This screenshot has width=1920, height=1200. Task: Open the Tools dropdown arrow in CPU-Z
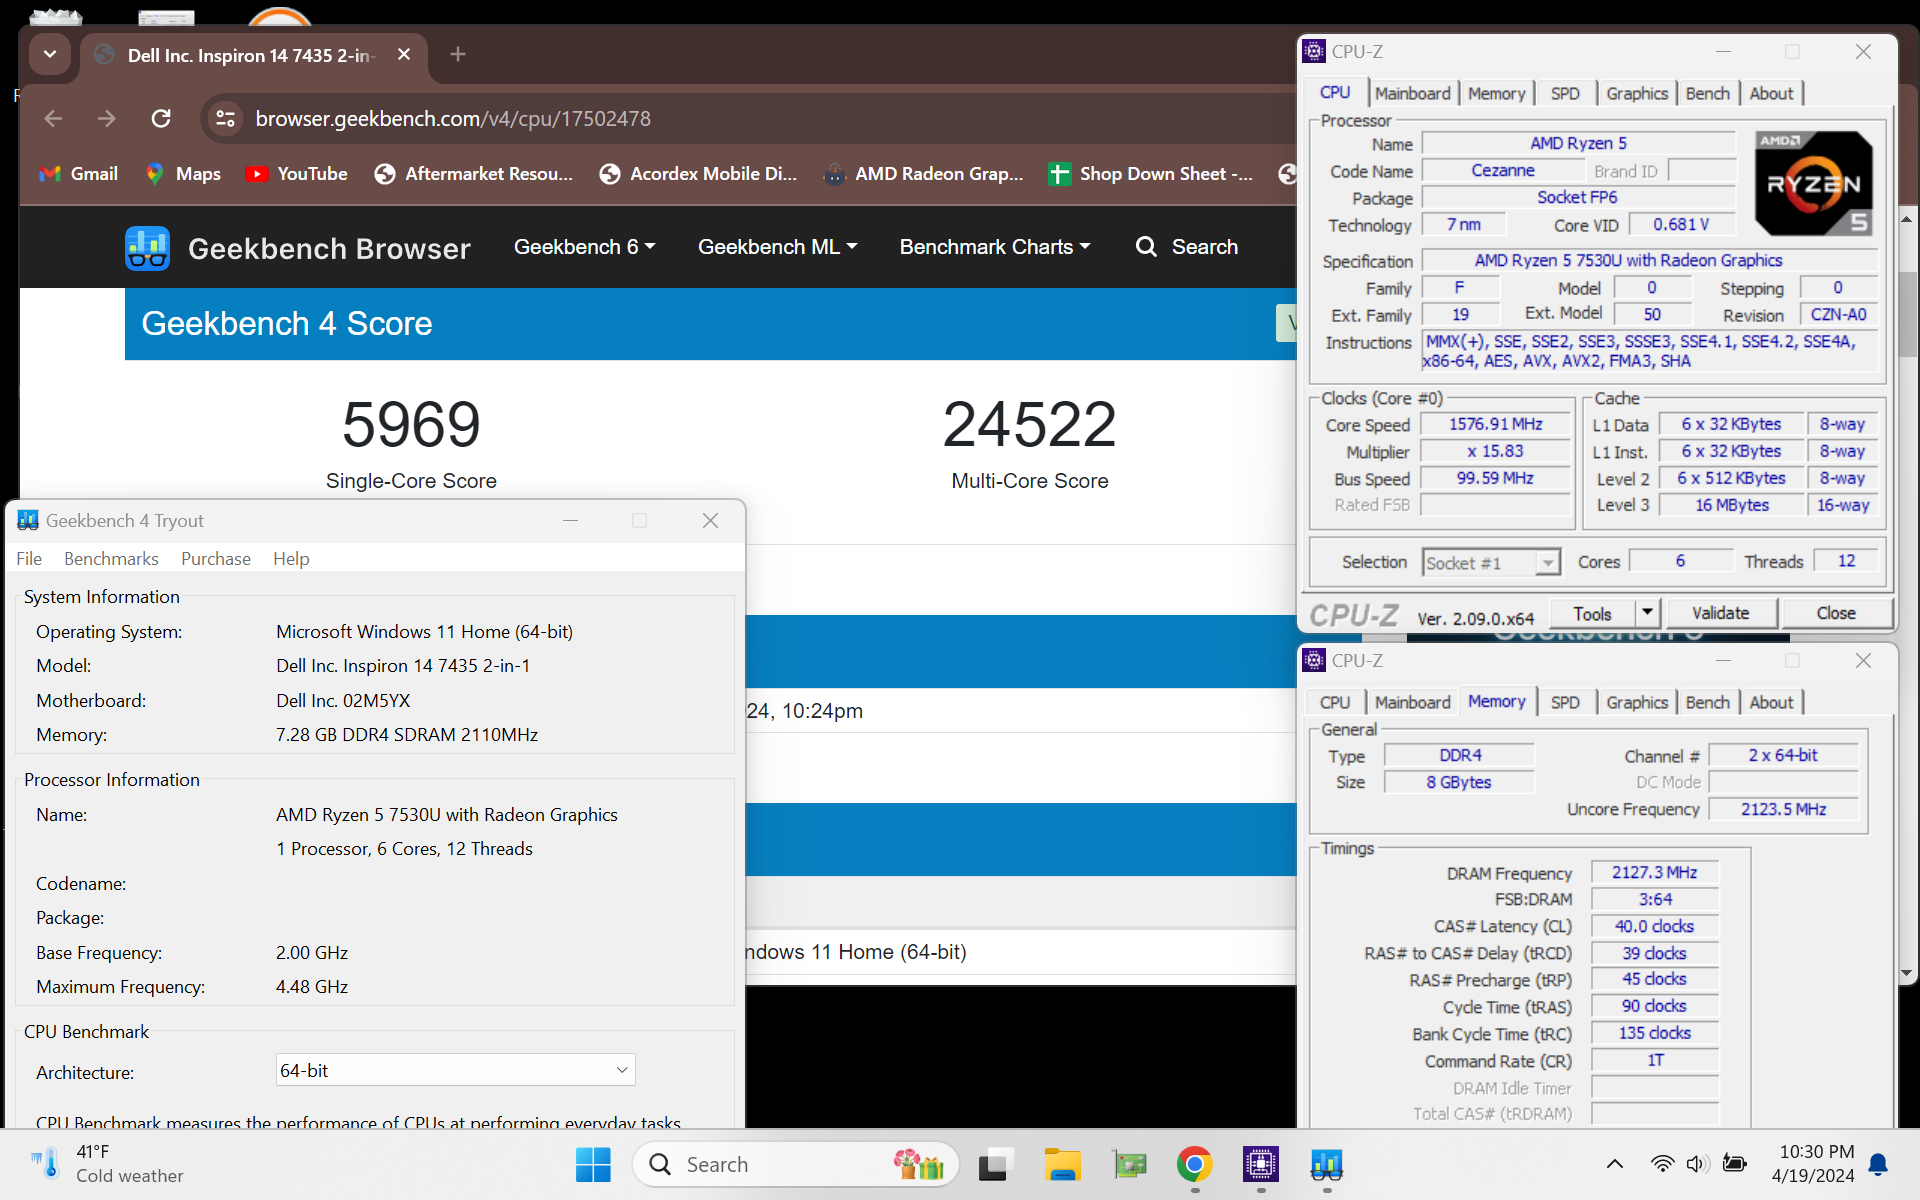[1647, 613]
